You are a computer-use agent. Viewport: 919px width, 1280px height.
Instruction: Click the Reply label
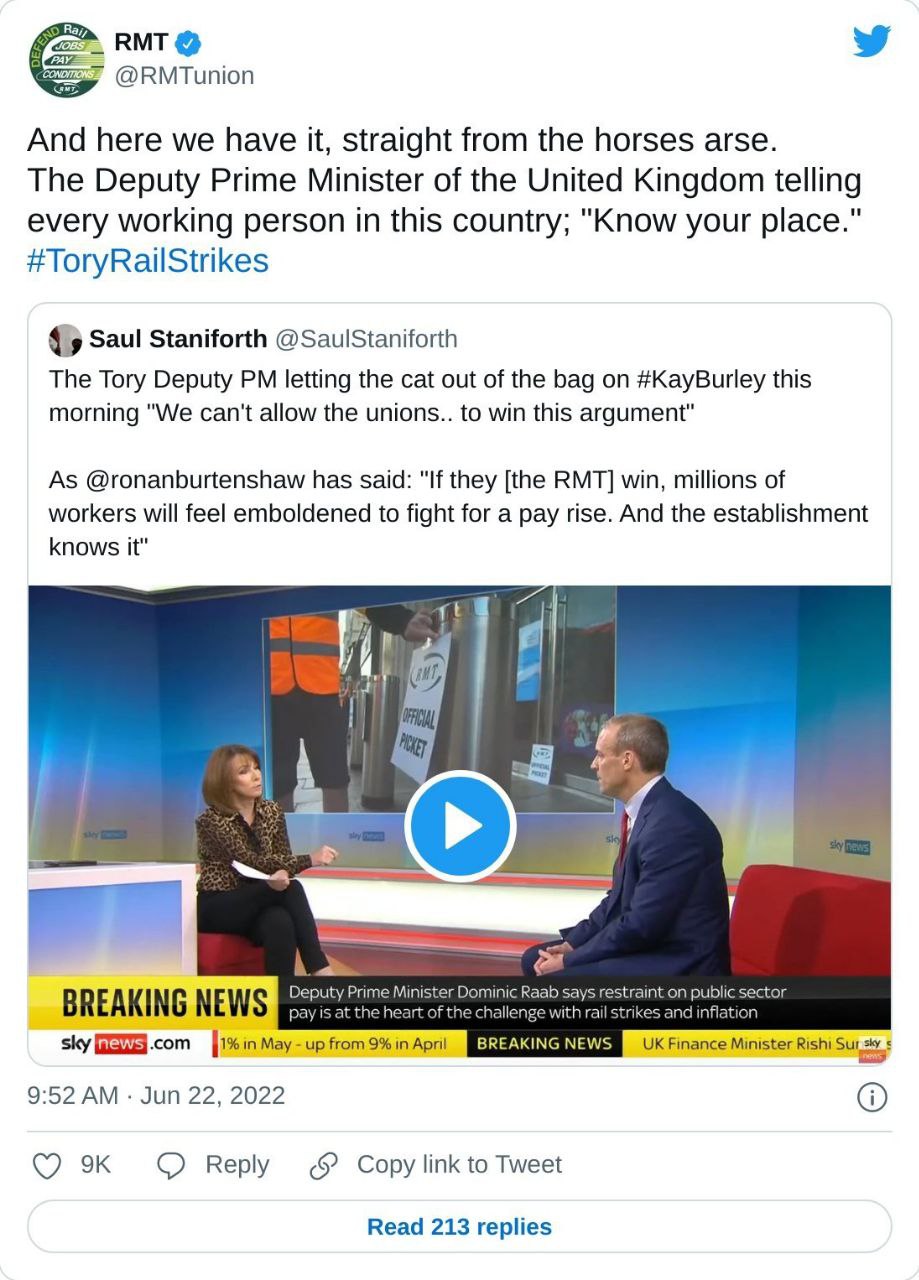237,1165
